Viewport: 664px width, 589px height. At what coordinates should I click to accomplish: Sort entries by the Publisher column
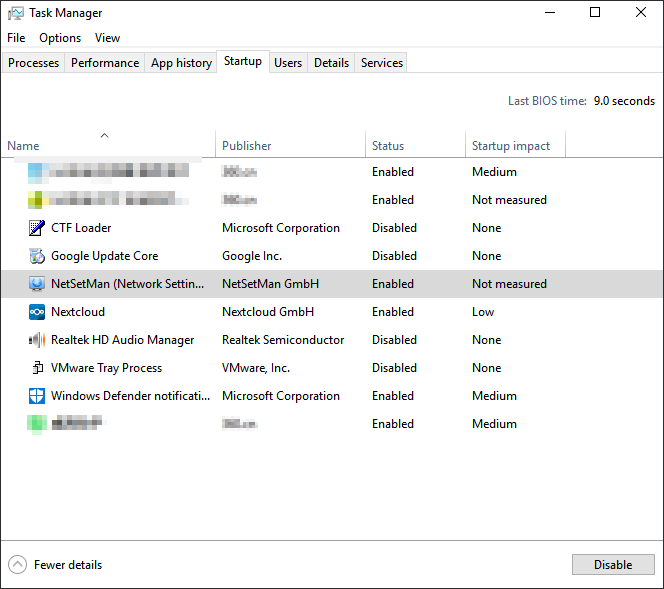247,146
